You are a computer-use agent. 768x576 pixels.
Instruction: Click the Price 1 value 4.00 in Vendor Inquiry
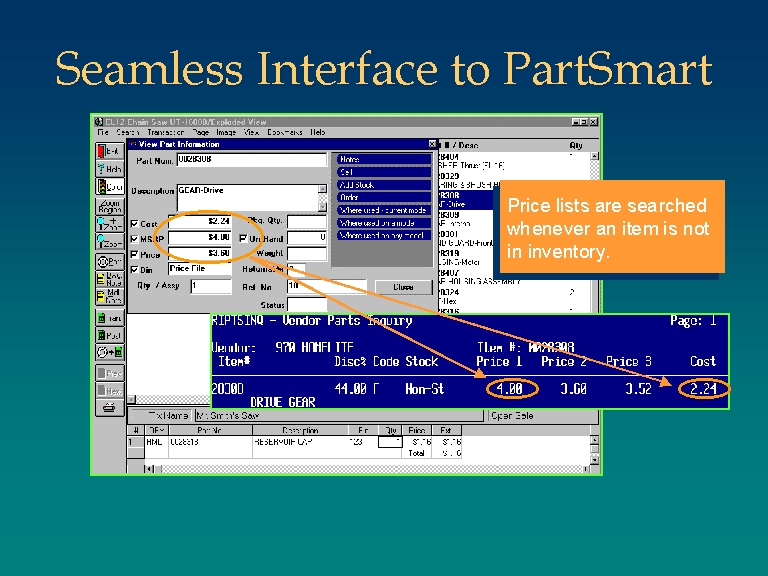tap(510, 389)
